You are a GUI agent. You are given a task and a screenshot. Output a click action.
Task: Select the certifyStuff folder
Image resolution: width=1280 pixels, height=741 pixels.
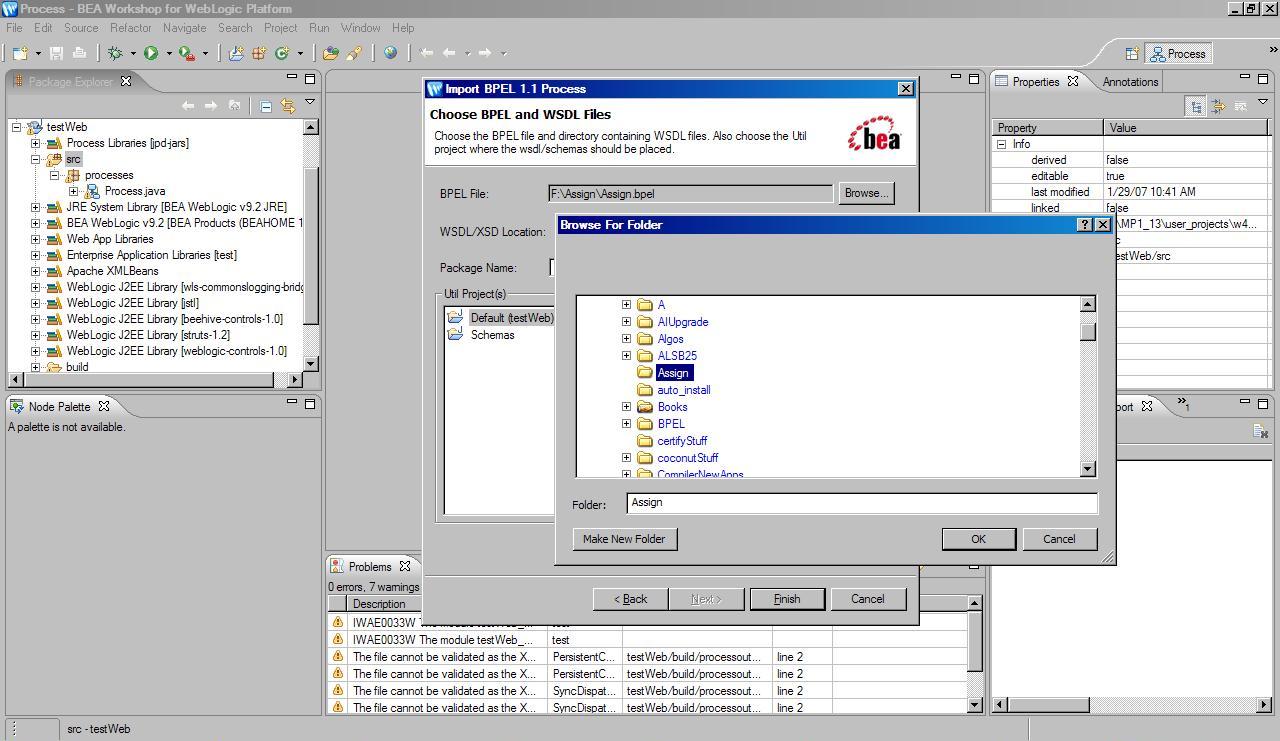pos(682,441)
